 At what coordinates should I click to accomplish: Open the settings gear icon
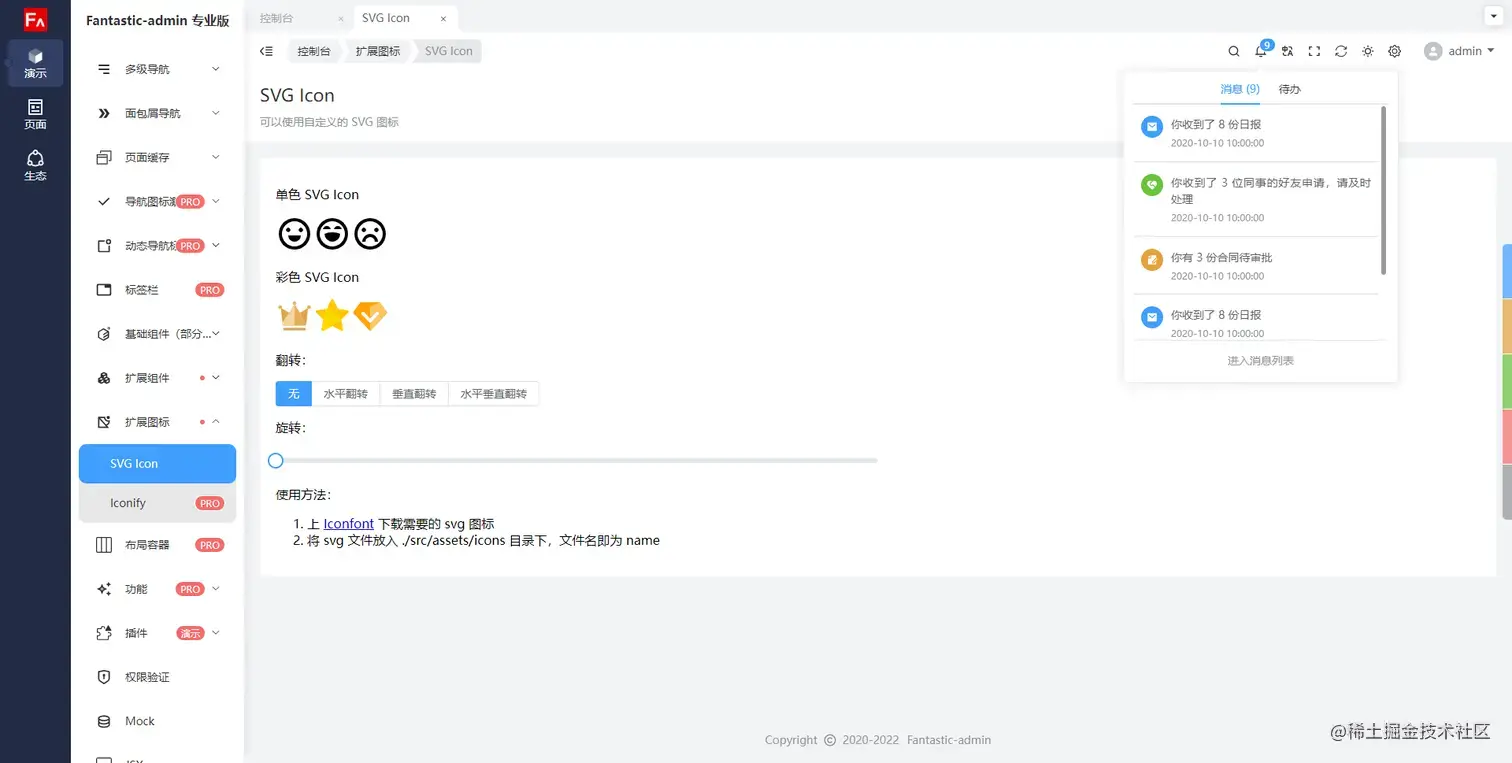point(1395,51)
